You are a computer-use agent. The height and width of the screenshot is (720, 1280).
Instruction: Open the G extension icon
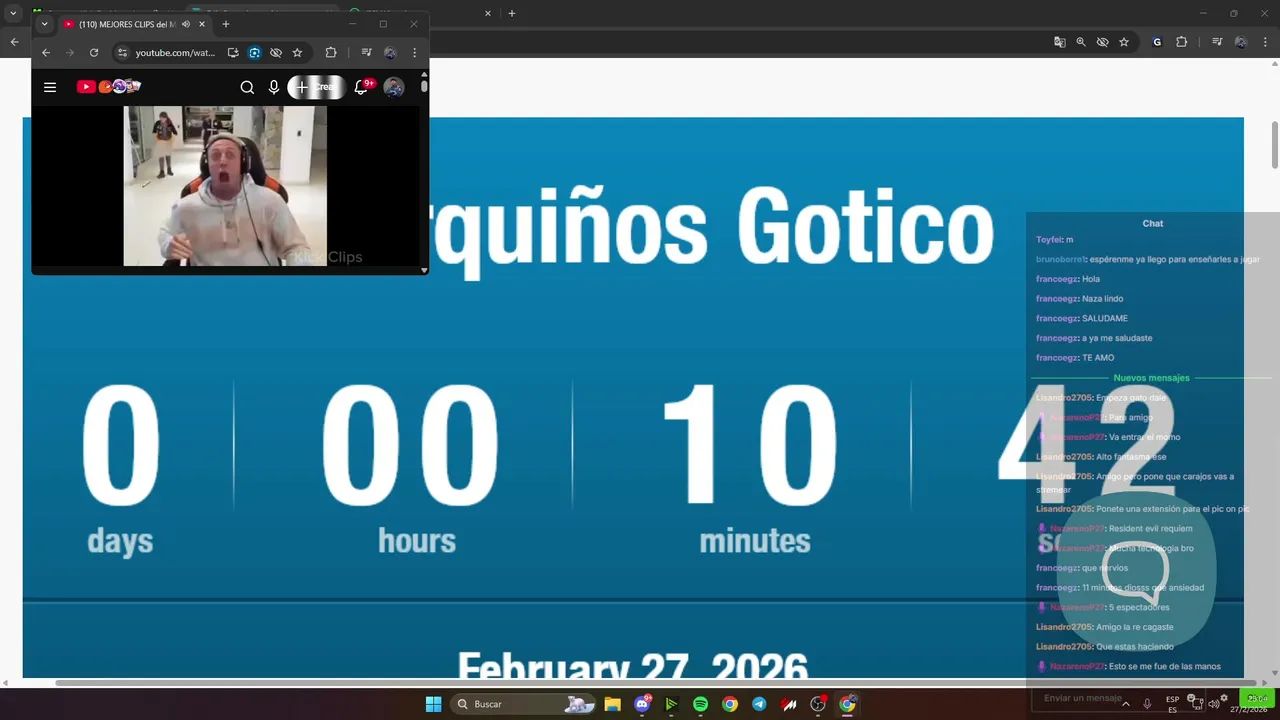pos(1157,42)
